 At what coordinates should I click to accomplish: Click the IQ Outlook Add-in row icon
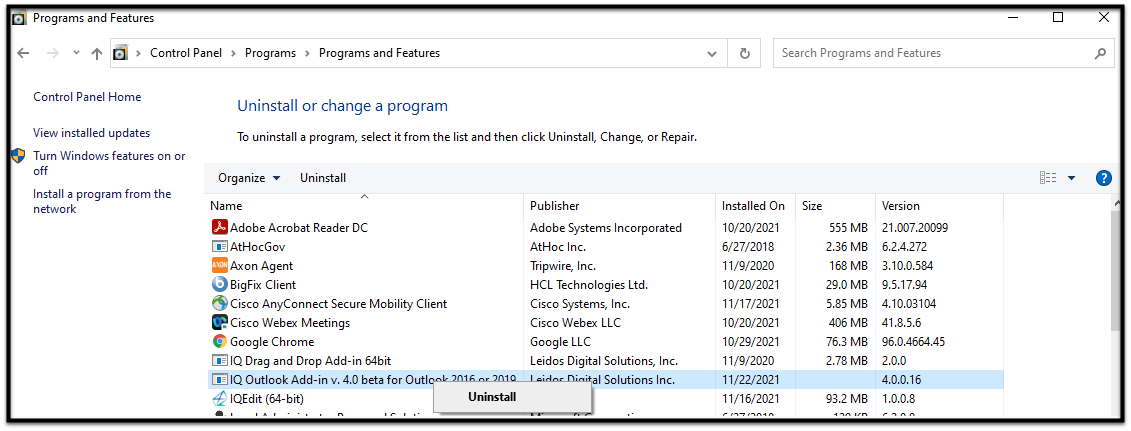pos(219,379)
